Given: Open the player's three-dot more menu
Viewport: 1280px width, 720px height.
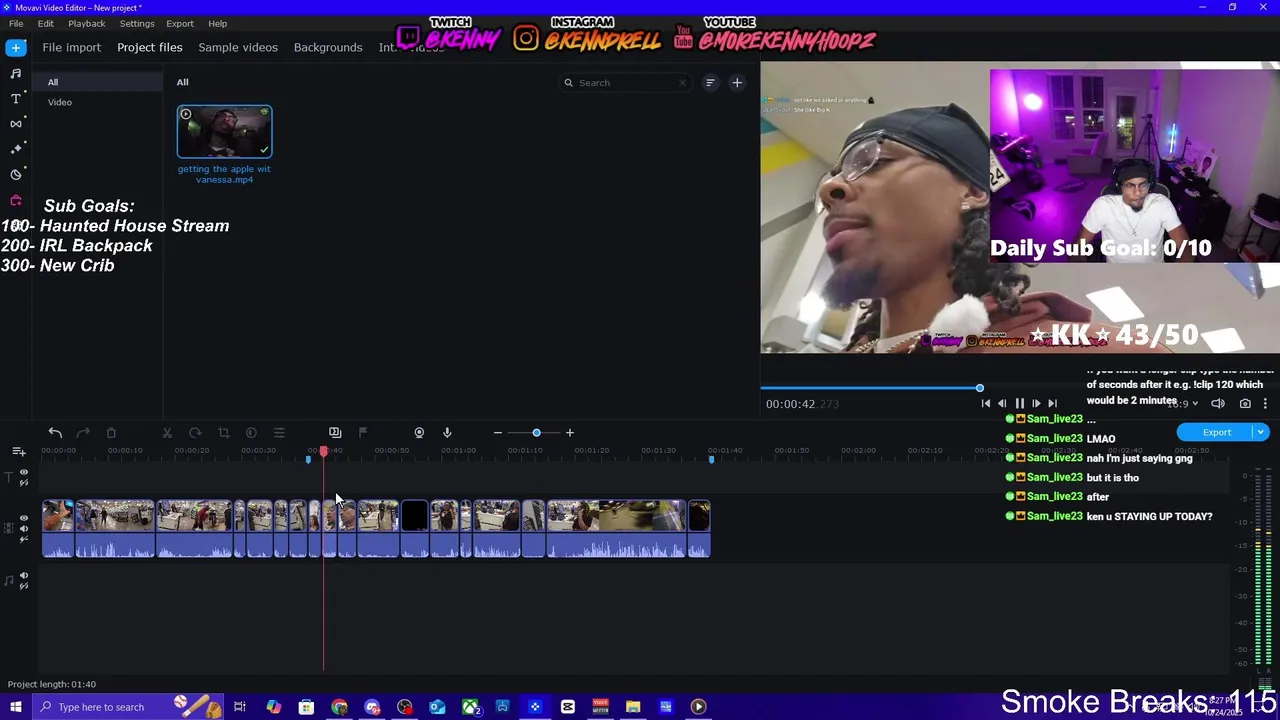Looking at the screenshot, I should 1265,404.
